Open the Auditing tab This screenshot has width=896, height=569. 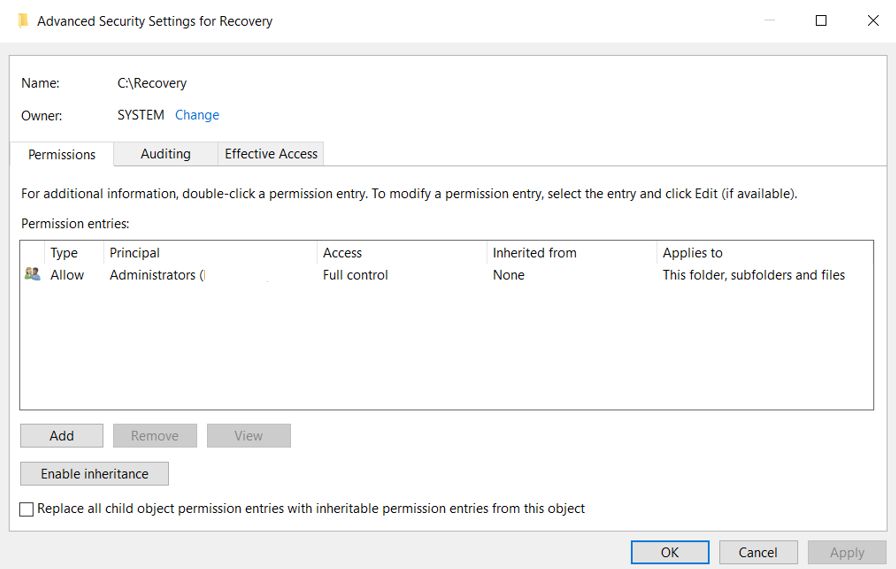click(x=165, y=154)
